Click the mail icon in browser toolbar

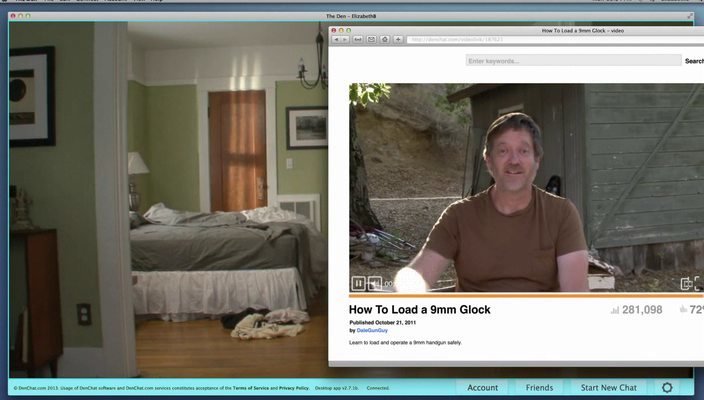click(371, 39)
